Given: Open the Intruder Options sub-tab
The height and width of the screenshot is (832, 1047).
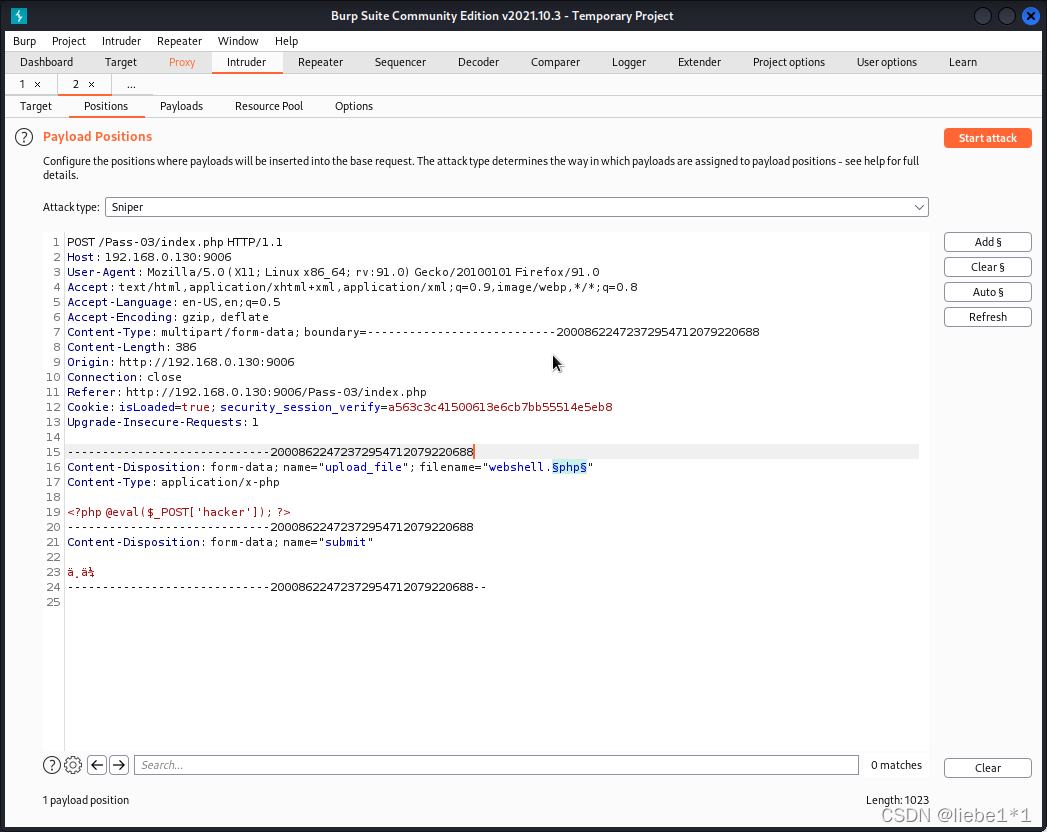Looking at the screenshot, I should pyautogui.click(x=354, y=106).
